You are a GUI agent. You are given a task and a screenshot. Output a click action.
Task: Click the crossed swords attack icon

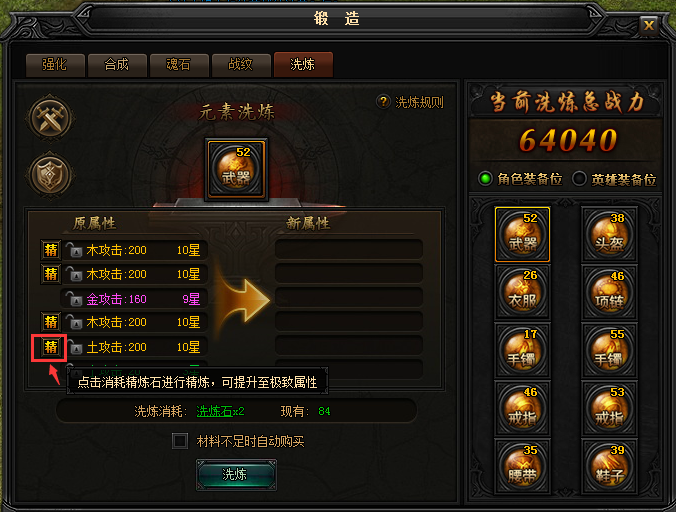point(50,118)
